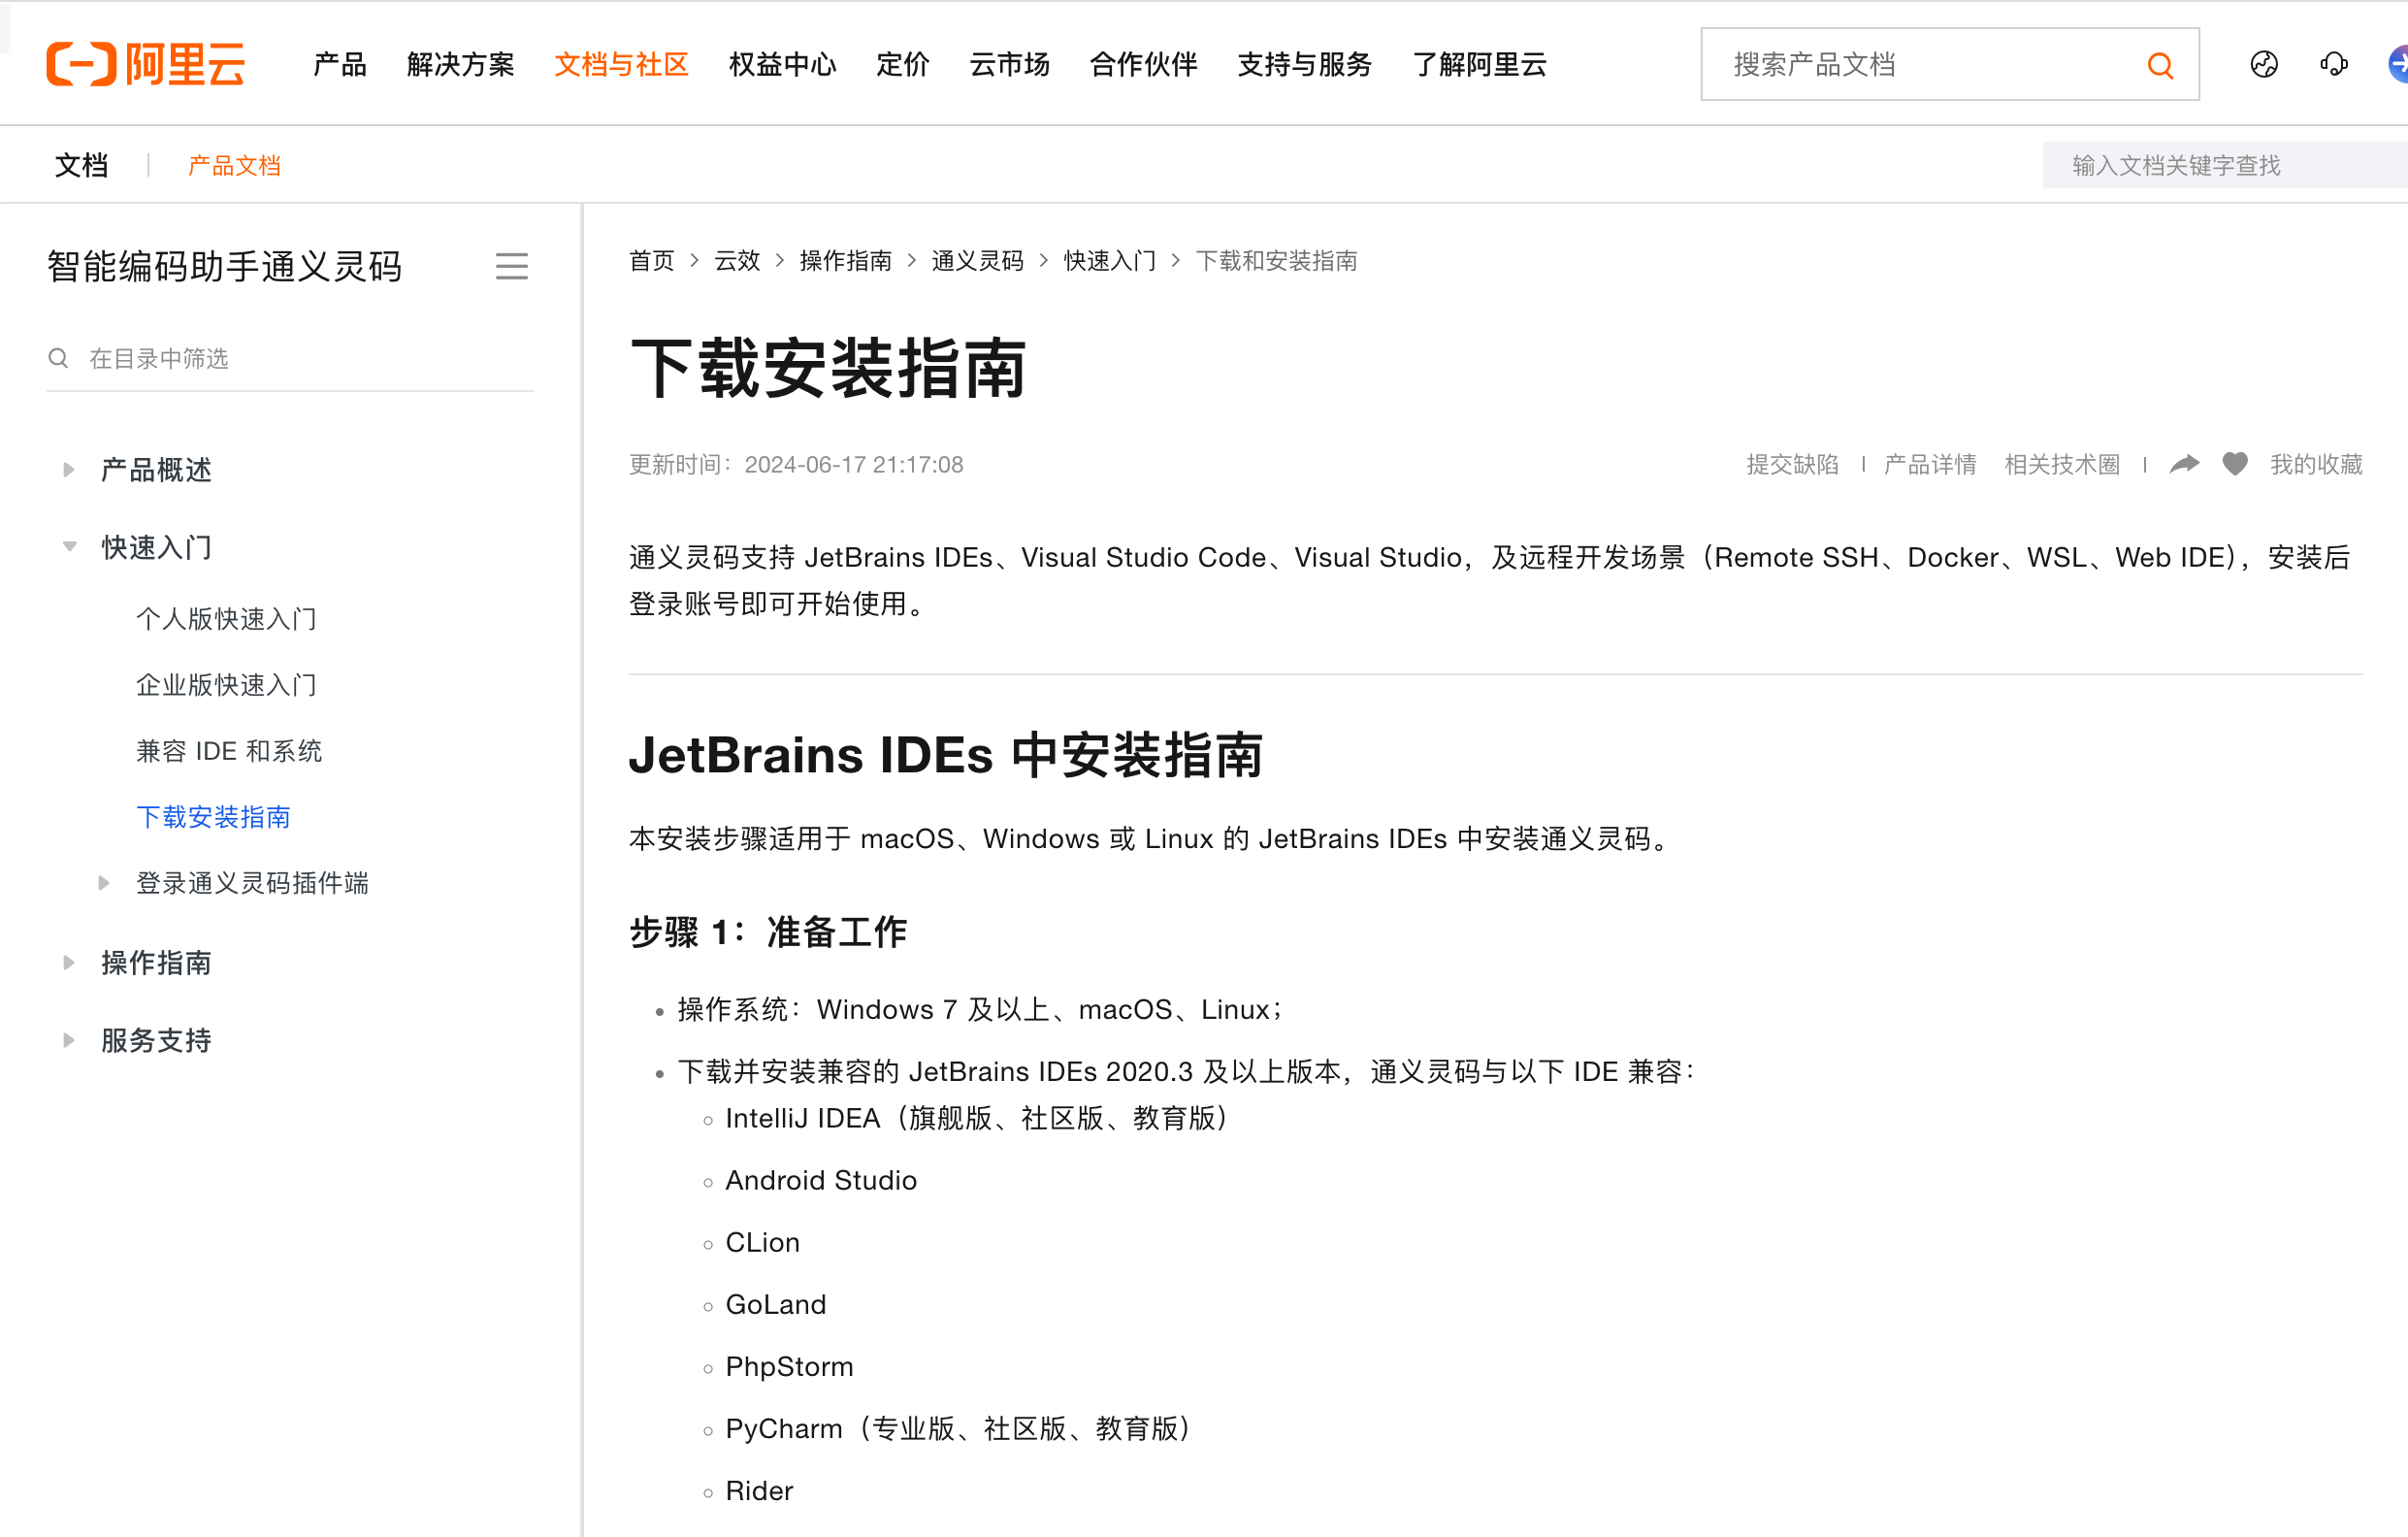Click the PhpStorm list item
This screenshot has width=2408, height=1537.
(789, 1366)
